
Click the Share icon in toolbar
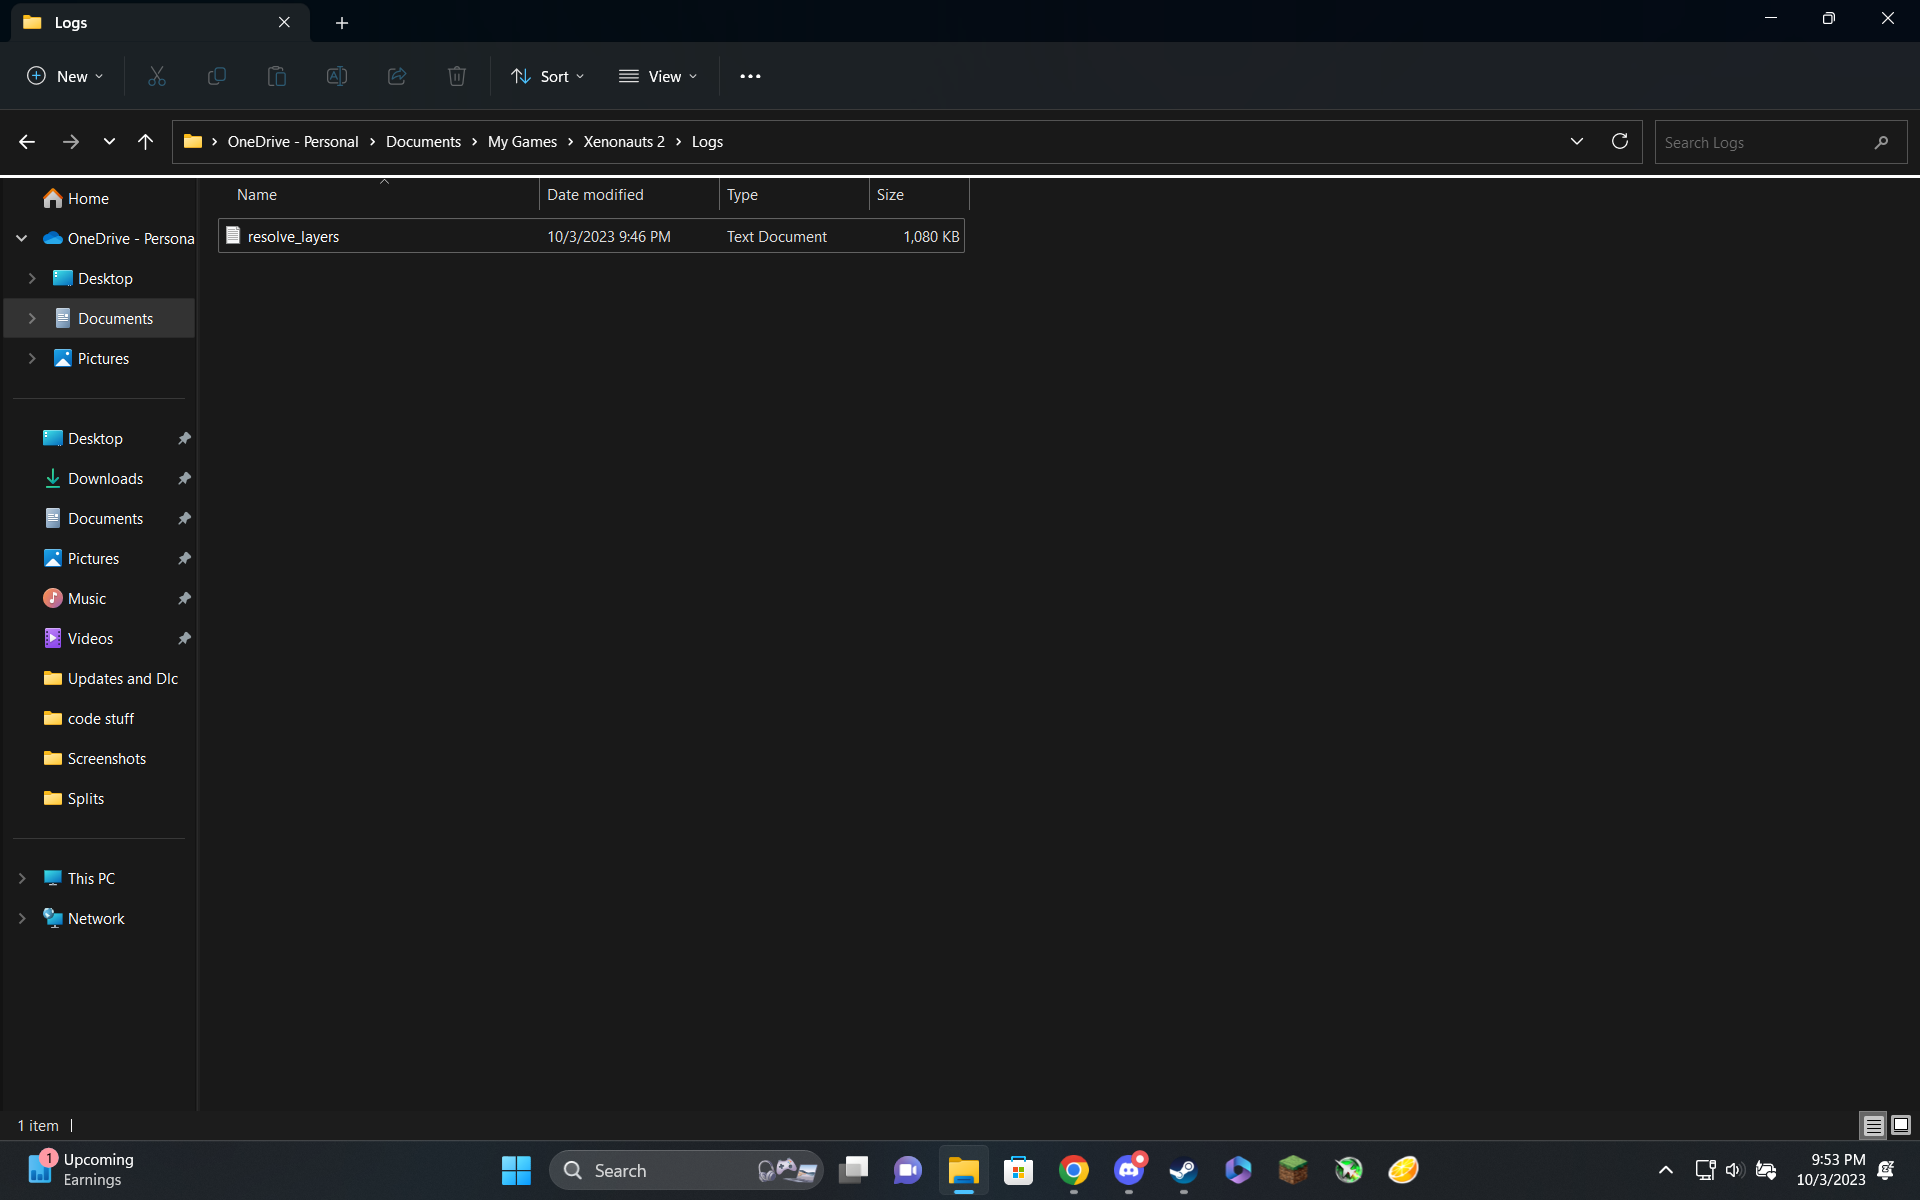click(397, 76)
